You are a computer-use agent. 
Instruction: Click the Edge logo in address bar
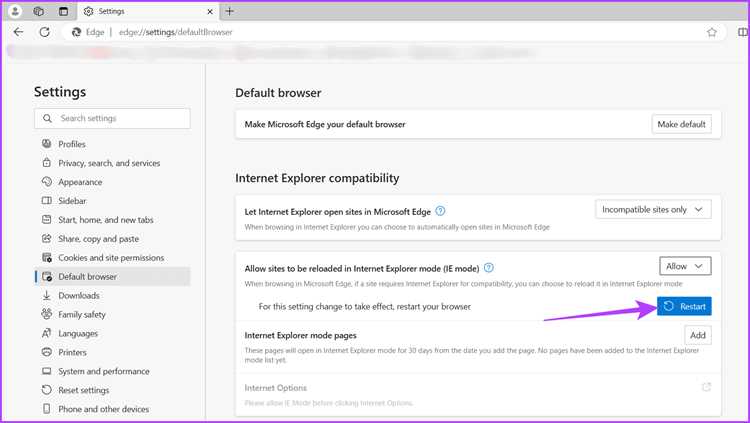coord(76,32)
